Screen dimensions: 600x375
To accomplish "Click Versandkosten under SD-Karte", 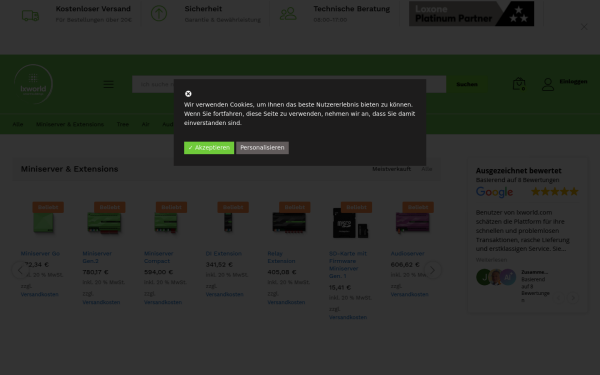I will [348, 317].
